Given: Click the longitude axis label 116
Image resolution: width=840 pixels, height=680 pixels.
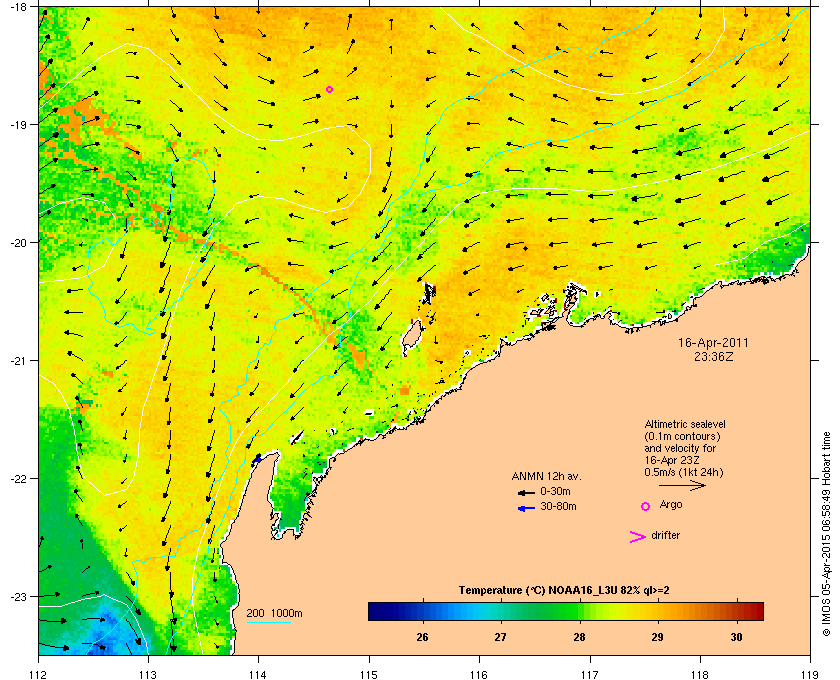Looking at the screenshot, I should pos(479,673).
